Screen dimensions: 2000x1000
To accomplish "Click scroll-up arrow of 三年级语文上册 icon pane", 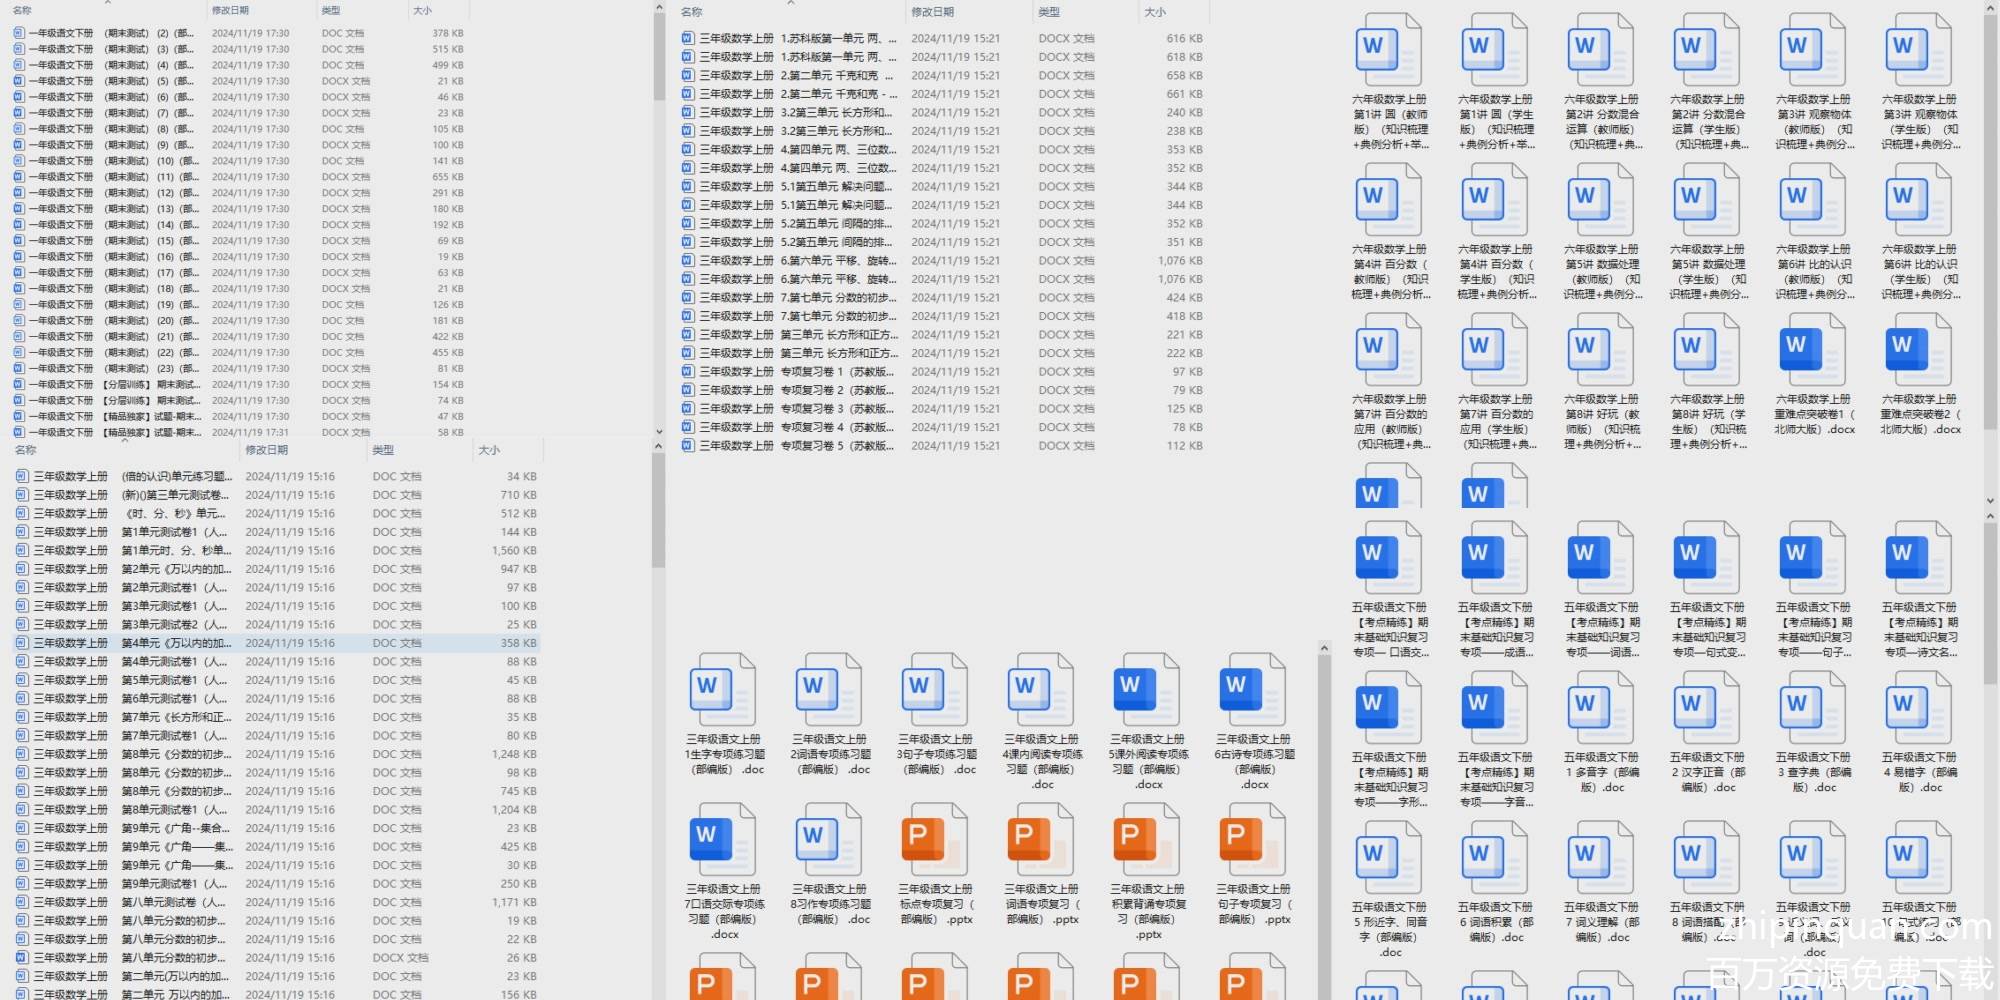I will click(x=1324, y=649).
